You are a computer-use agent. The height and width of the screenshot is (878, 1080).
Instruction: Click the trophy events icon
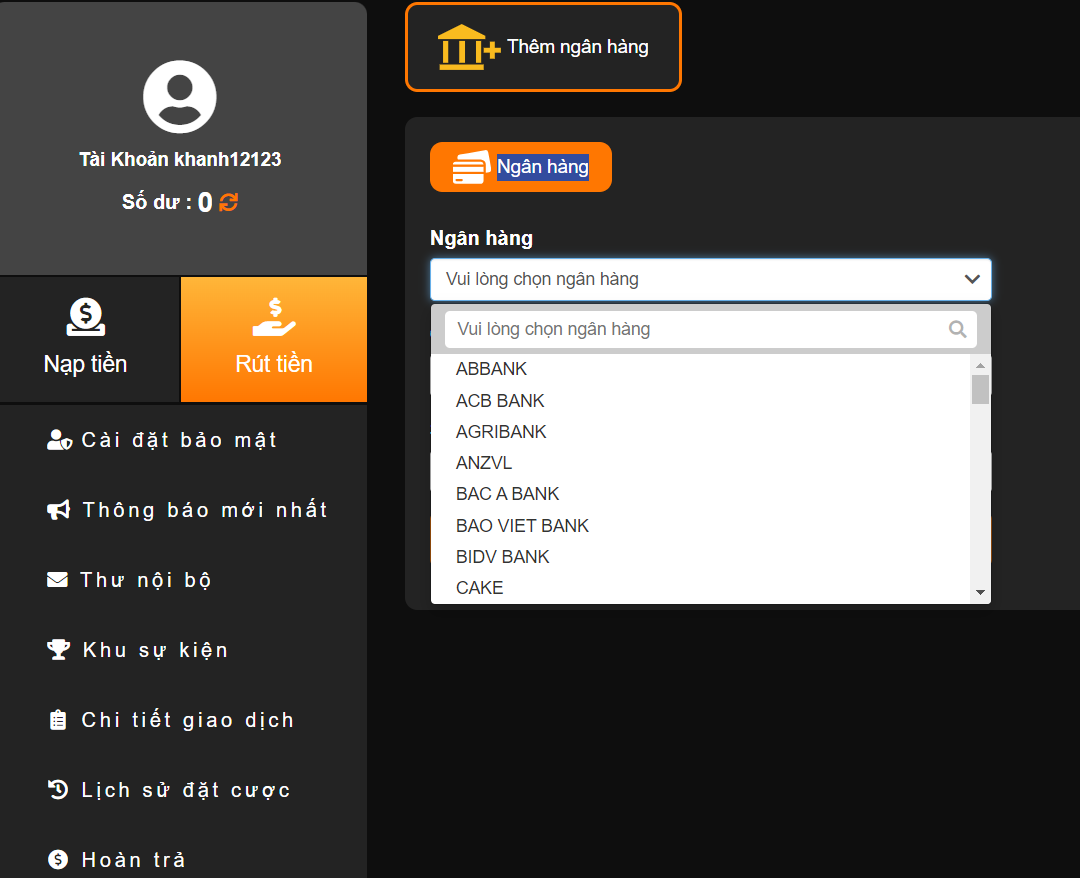[x=59, y=649]
